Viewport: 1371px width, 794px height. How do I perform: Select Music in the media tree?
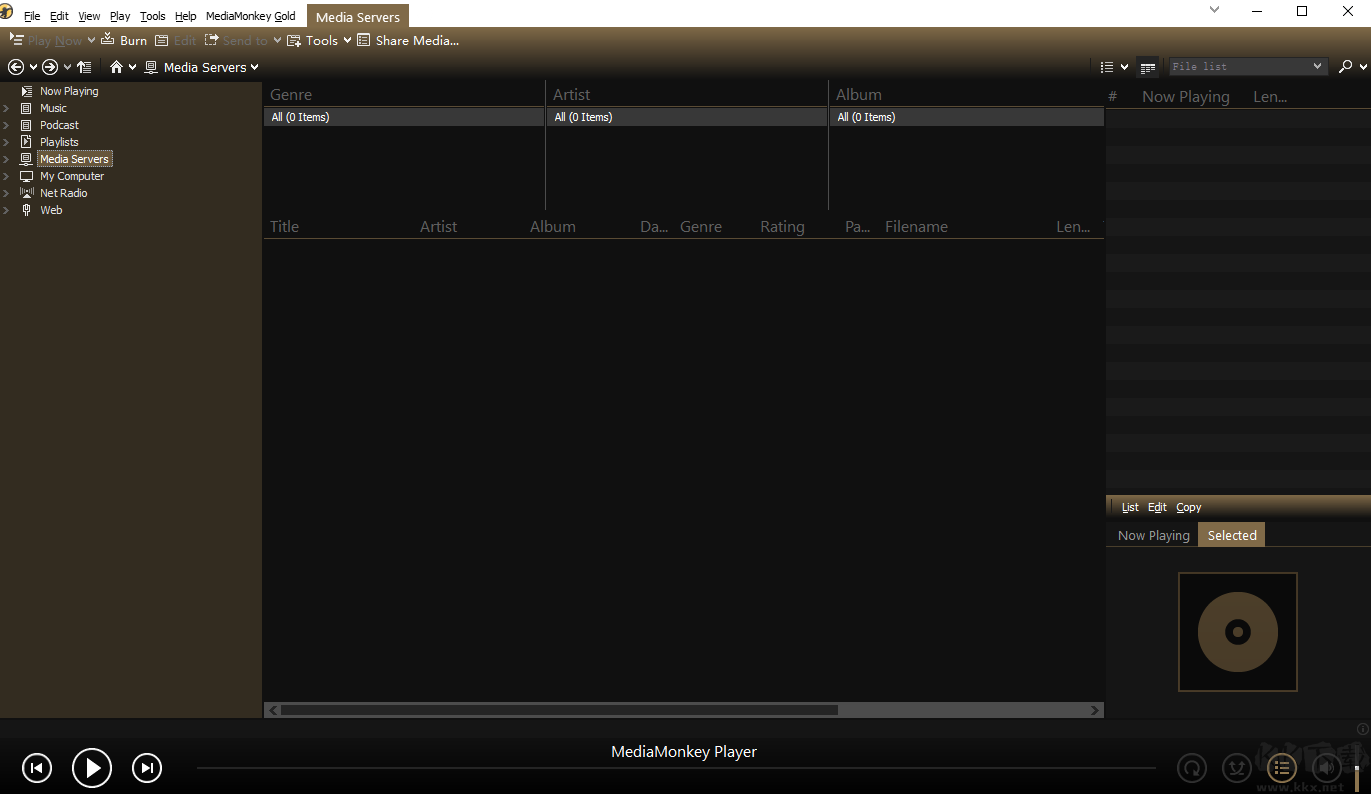pyautogui.click(x=53, y=108)
